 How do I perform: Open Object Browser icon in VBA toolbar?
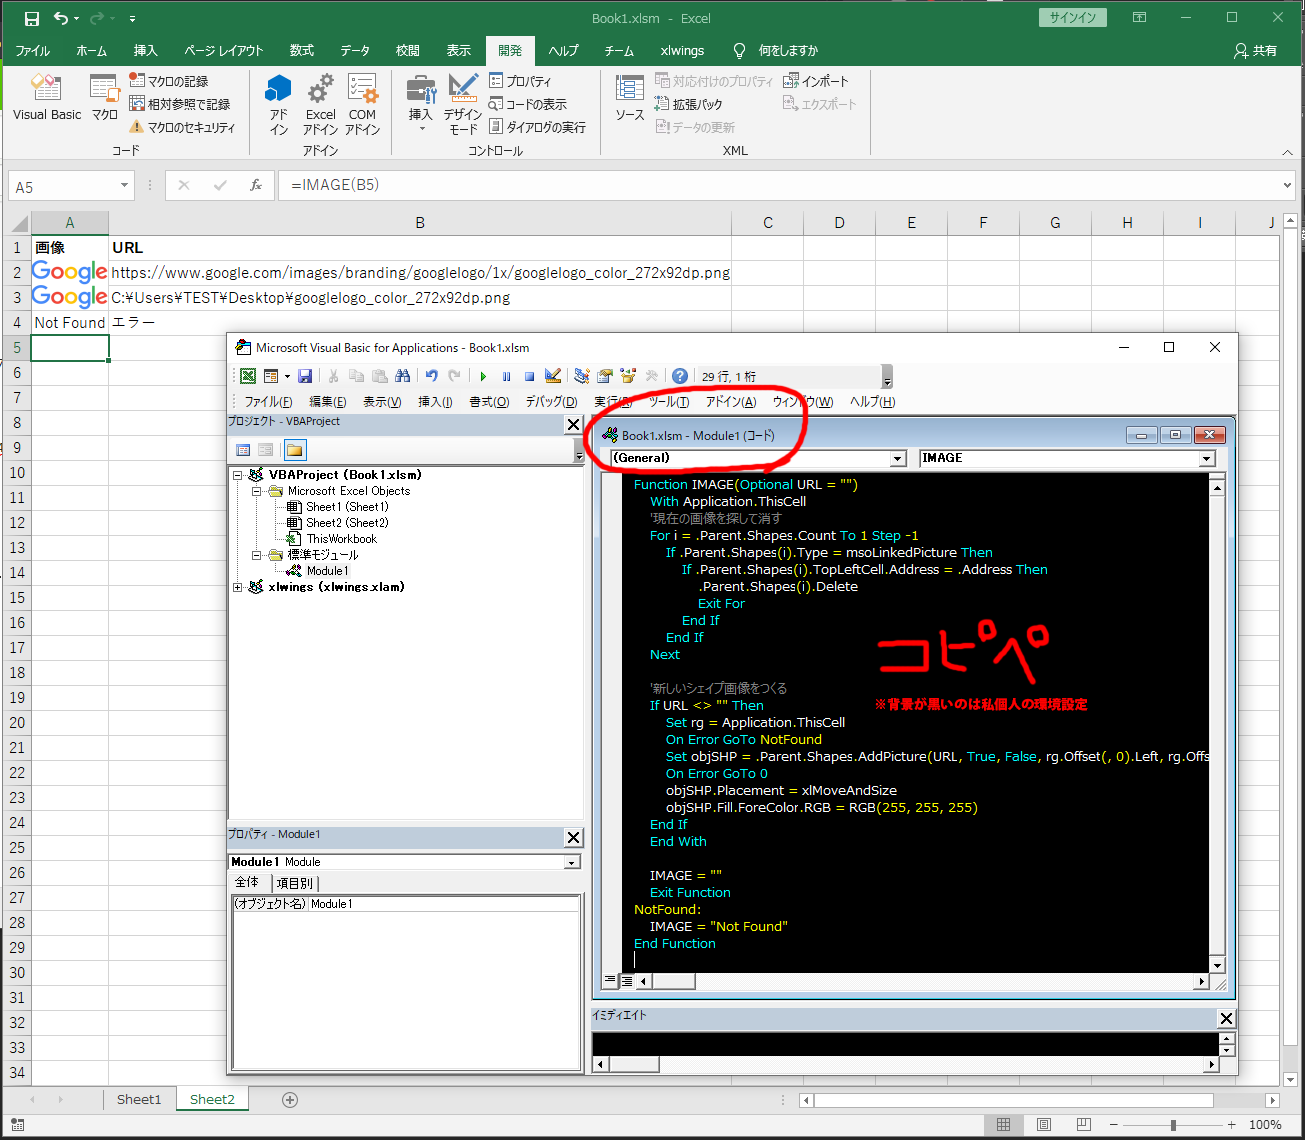628,376
